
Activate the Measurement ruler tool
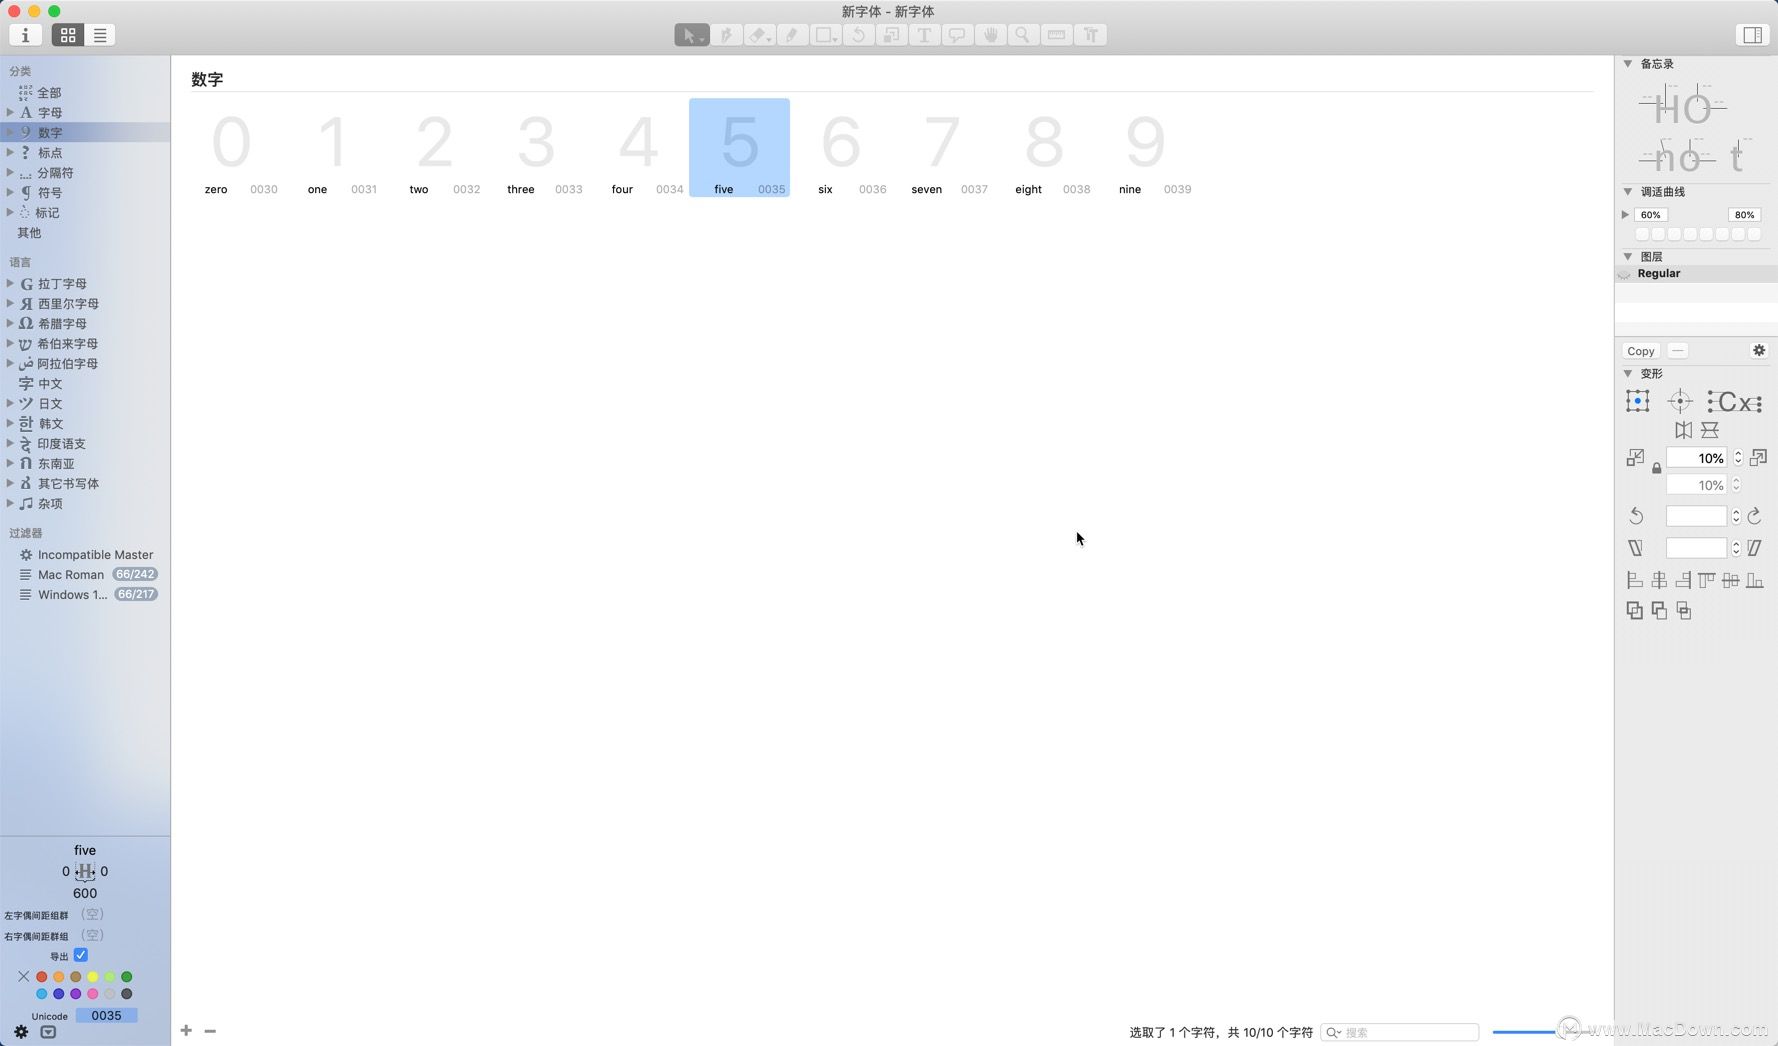(1056, 35)
